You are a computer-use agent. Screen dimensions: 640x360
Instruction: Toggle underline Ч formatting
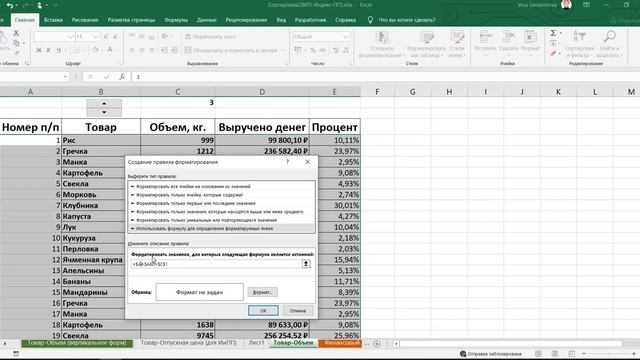(x=58, y=50)
